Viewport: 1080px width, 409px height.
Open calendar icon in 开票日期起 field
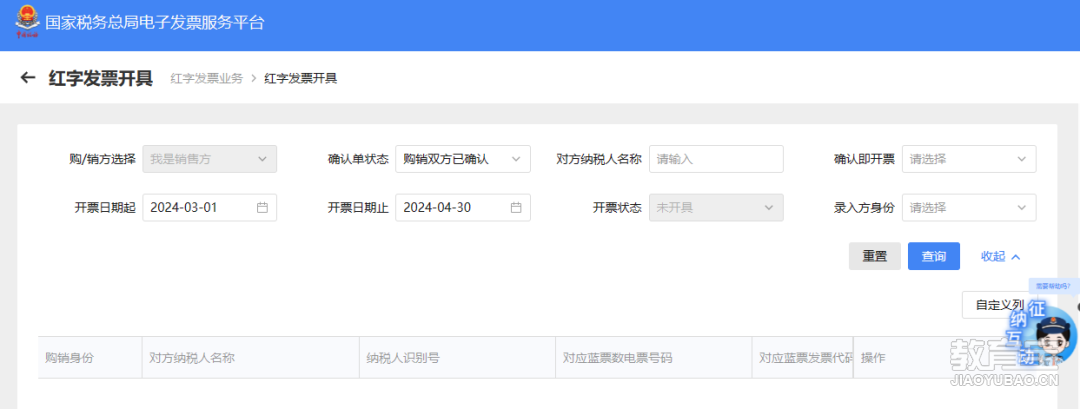262,207
